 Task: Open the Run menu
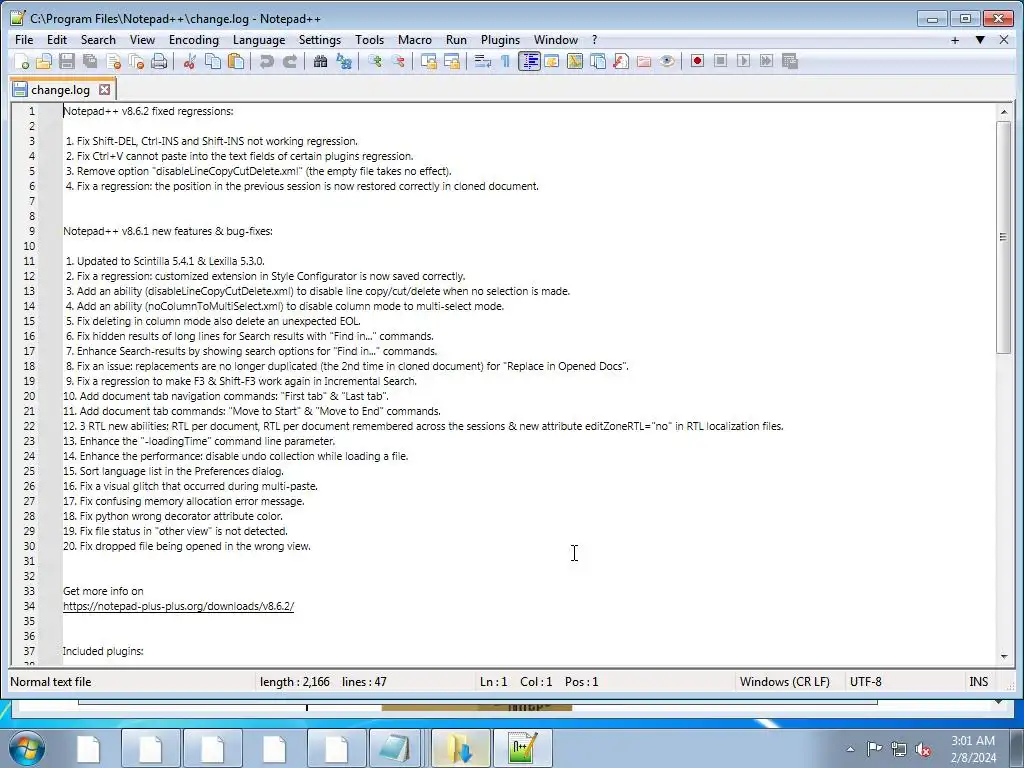coord(456,40)
